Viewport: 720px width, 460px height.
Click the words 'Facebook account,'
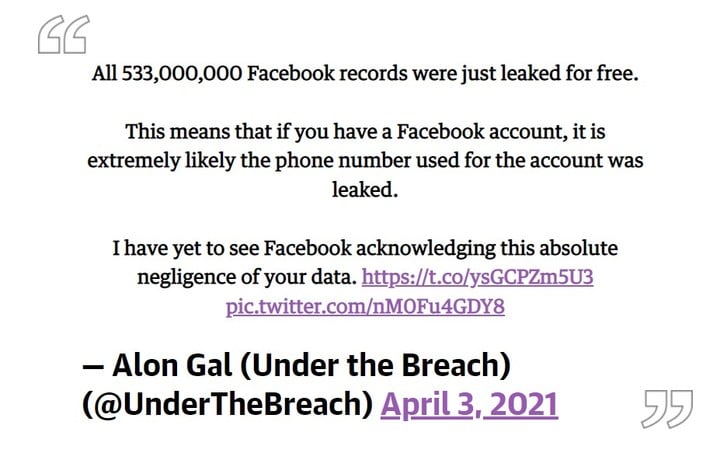[x=480, y=132]
